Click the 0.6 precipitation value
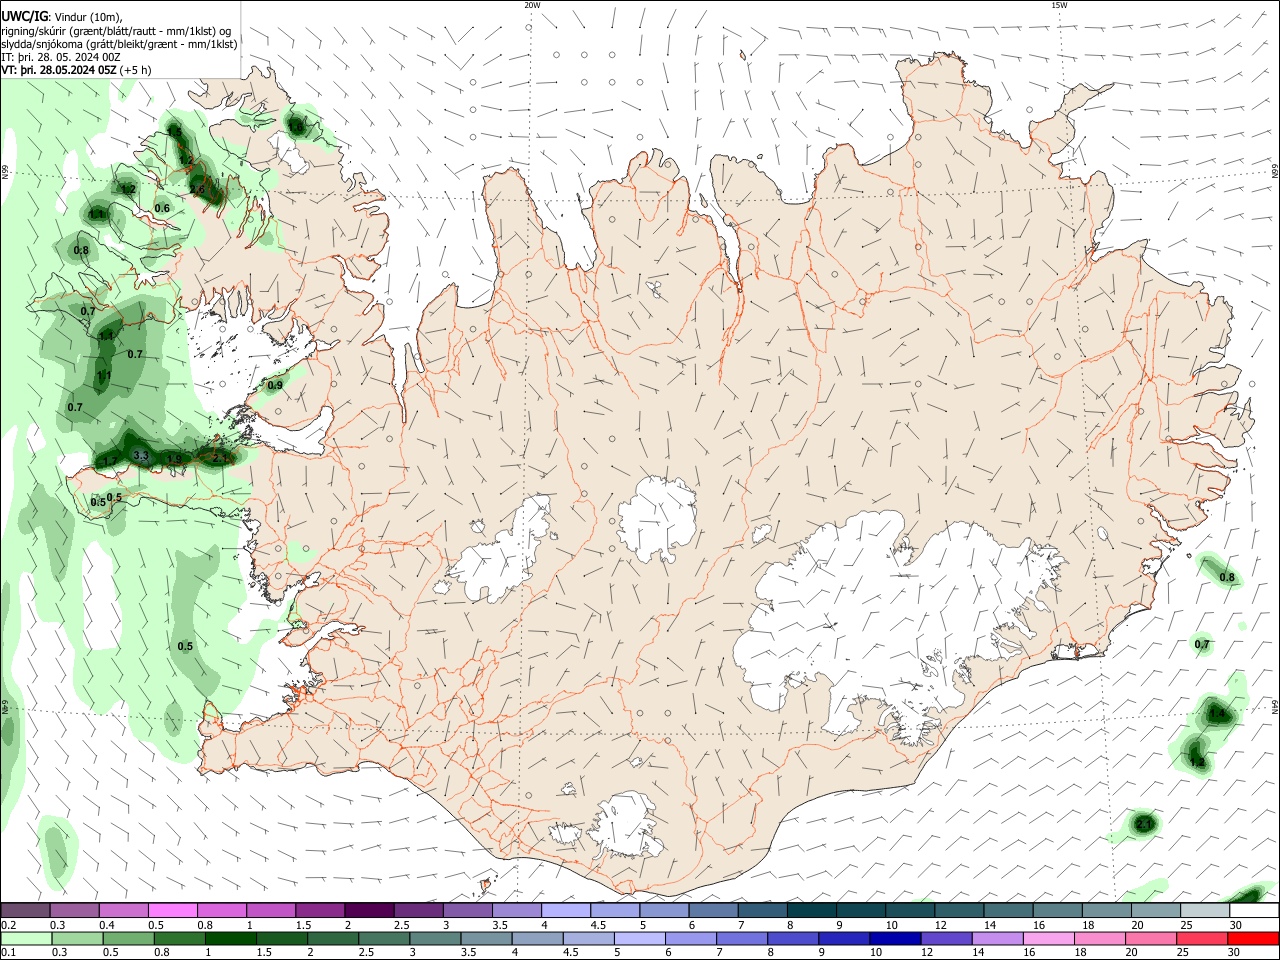The width and height of the screenshot is (1280, 960). pos(162,208)
